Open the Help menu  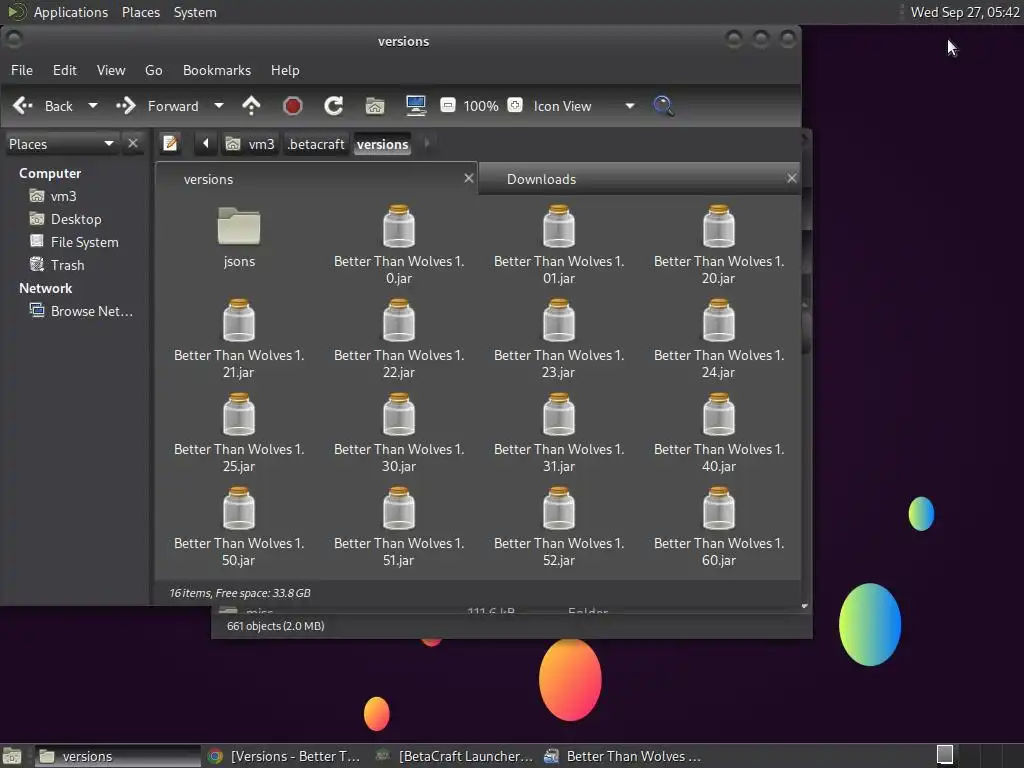pyautogui.click(x=285, y=70)
